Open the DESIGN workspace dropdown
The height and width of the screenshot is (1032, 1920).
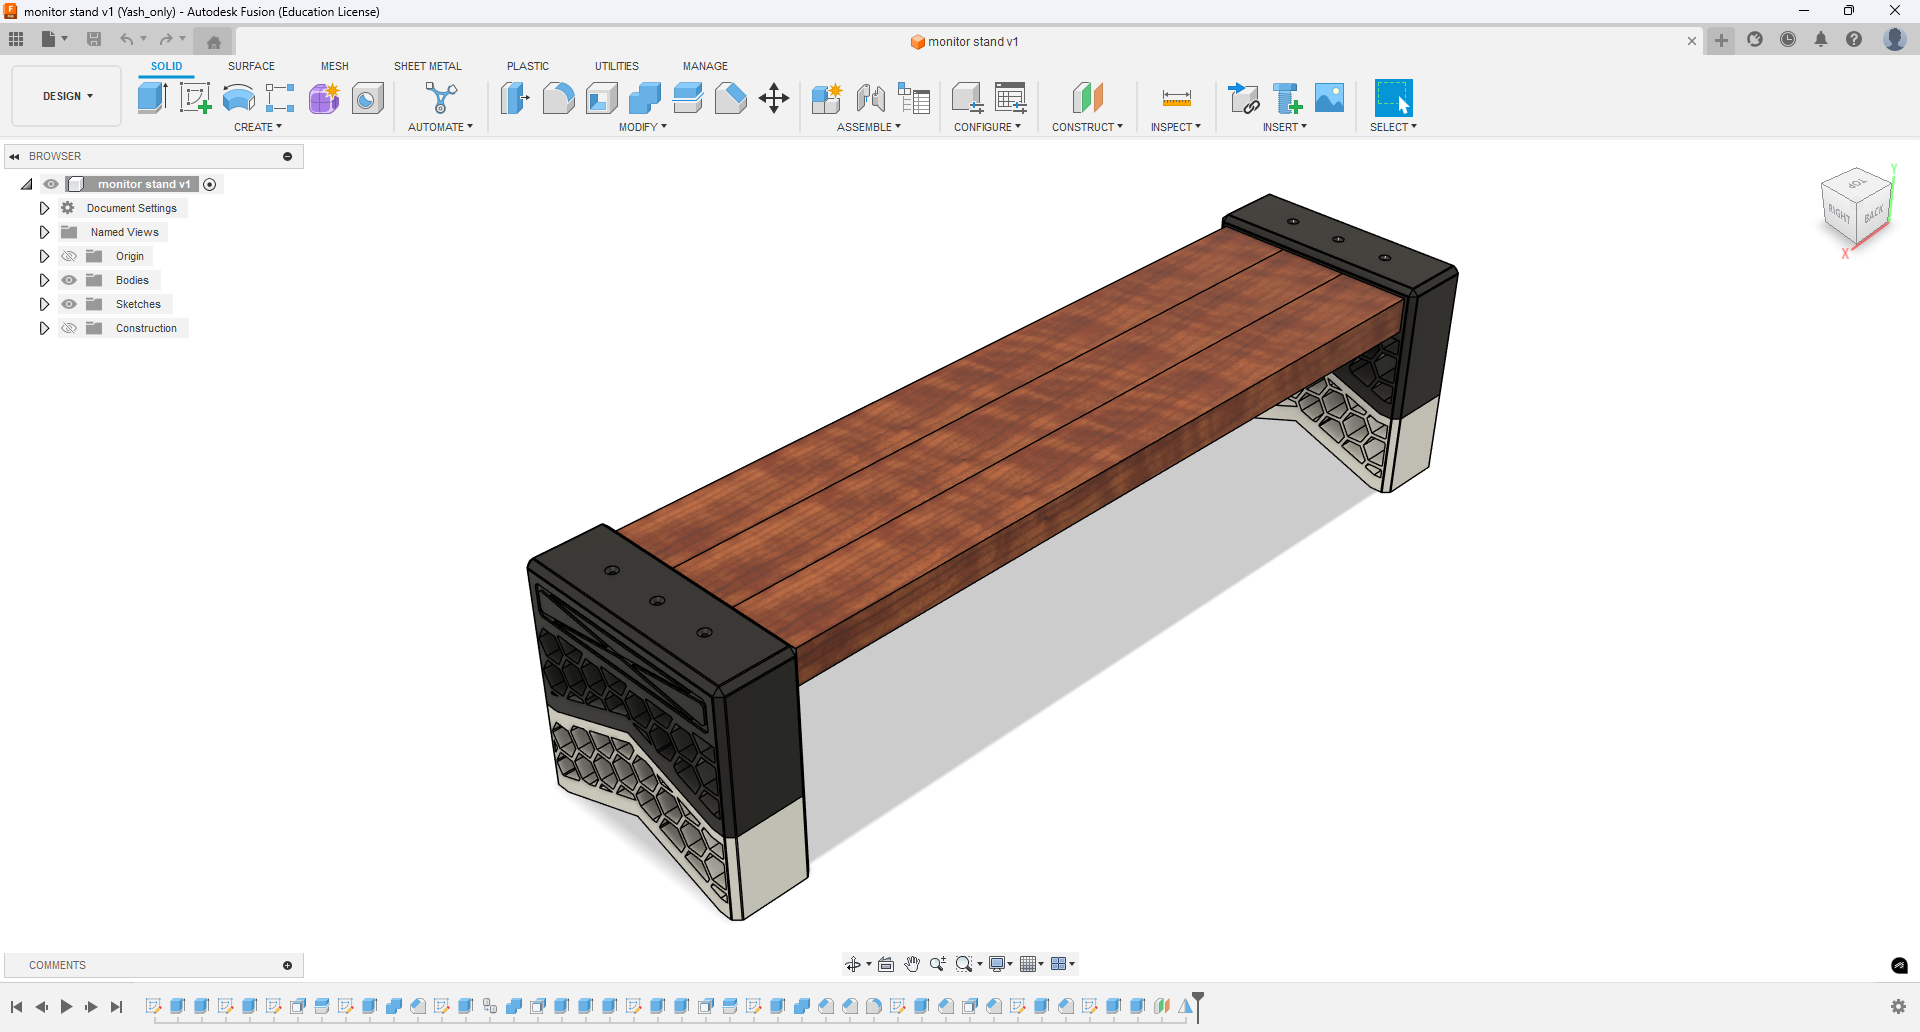click(65, 96)
